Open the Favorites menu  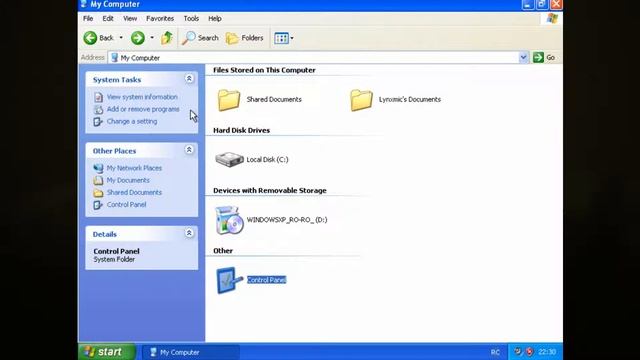160,18
